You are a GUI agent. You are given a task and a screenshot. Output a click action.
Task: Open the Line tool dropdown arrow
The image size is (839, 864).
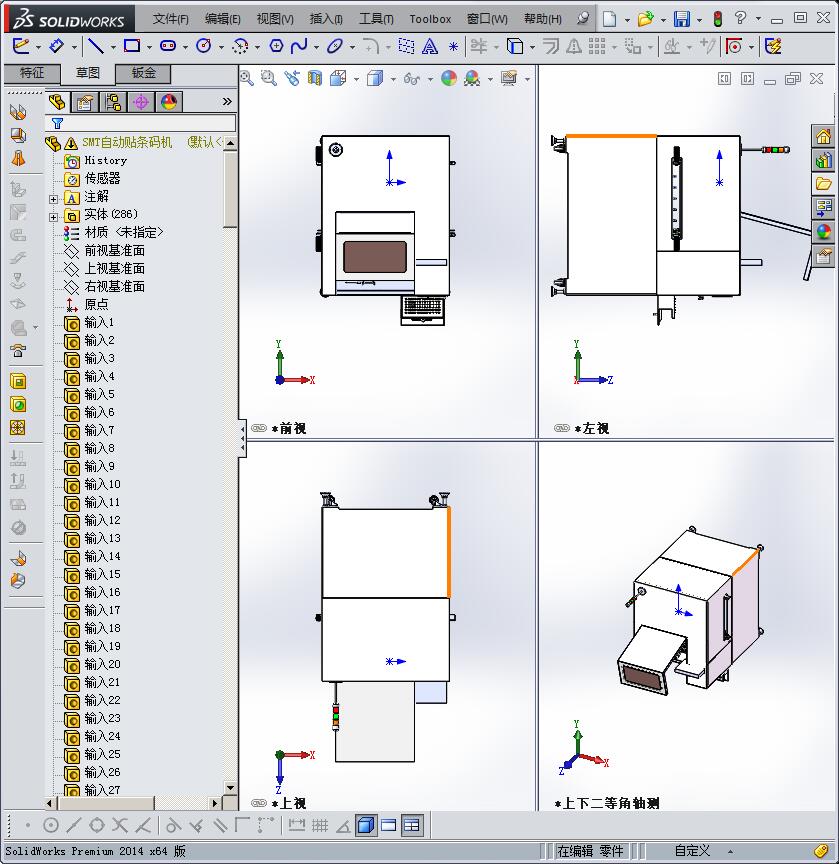112,48
